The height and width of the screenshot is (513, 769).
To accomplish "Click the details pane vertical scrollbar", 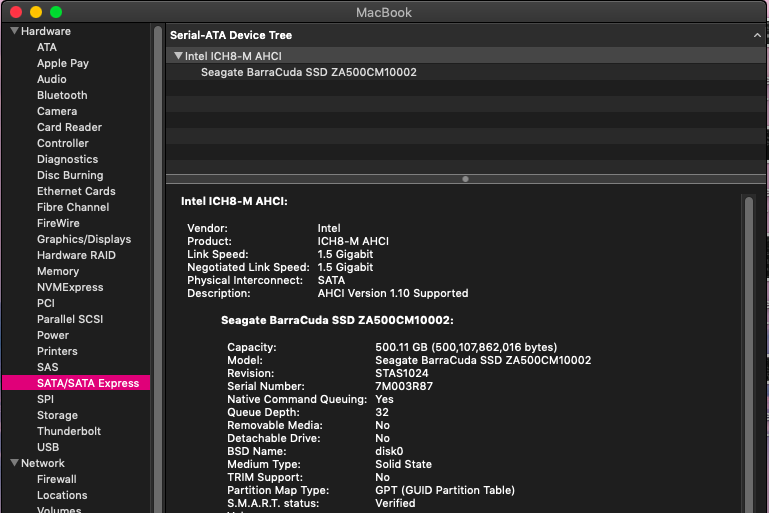I will (748, 353).
